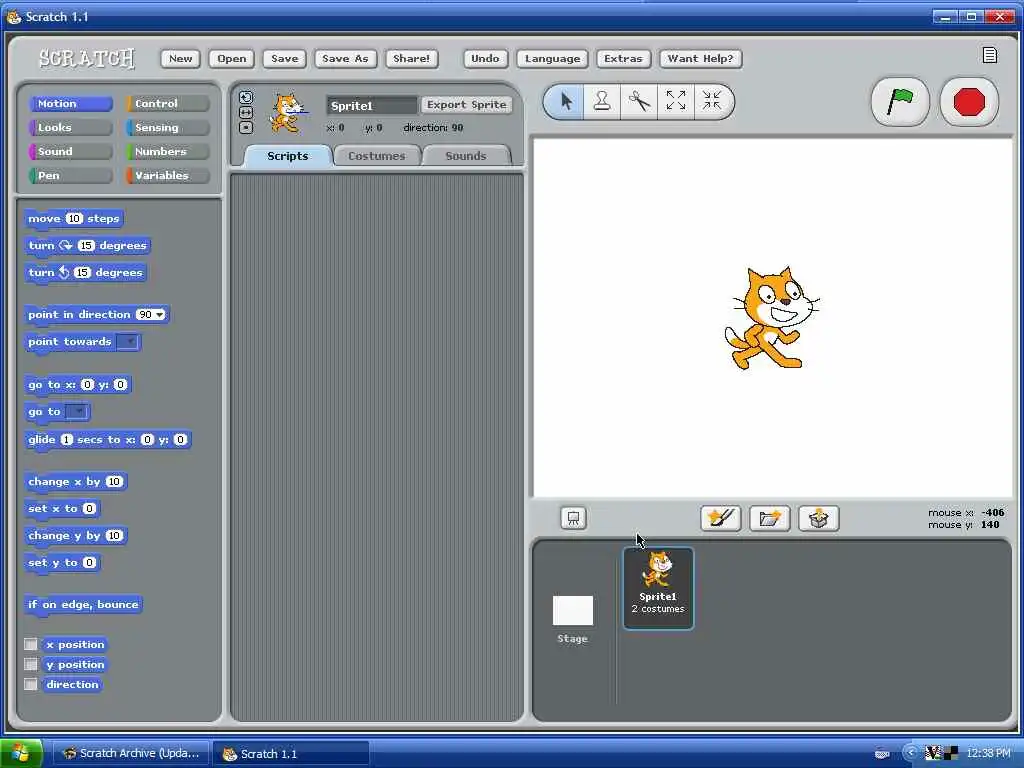
Task: Click the steps value in move block
Action: click(74, 219)
